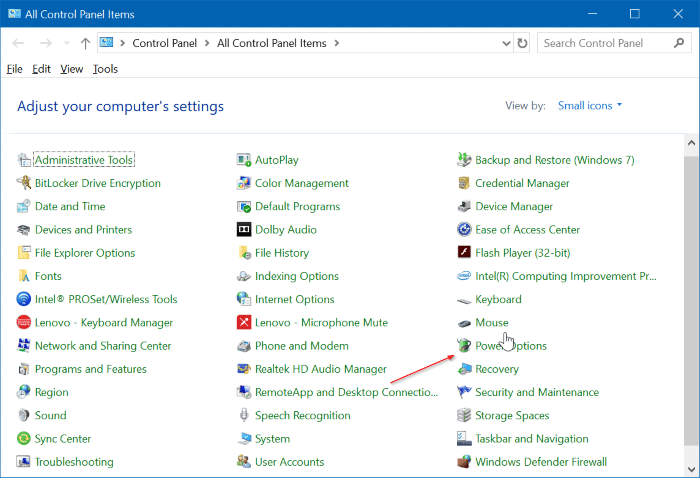The image size is (700, 478).
Task: Open the Tools menu
Action: click(105, 69)
